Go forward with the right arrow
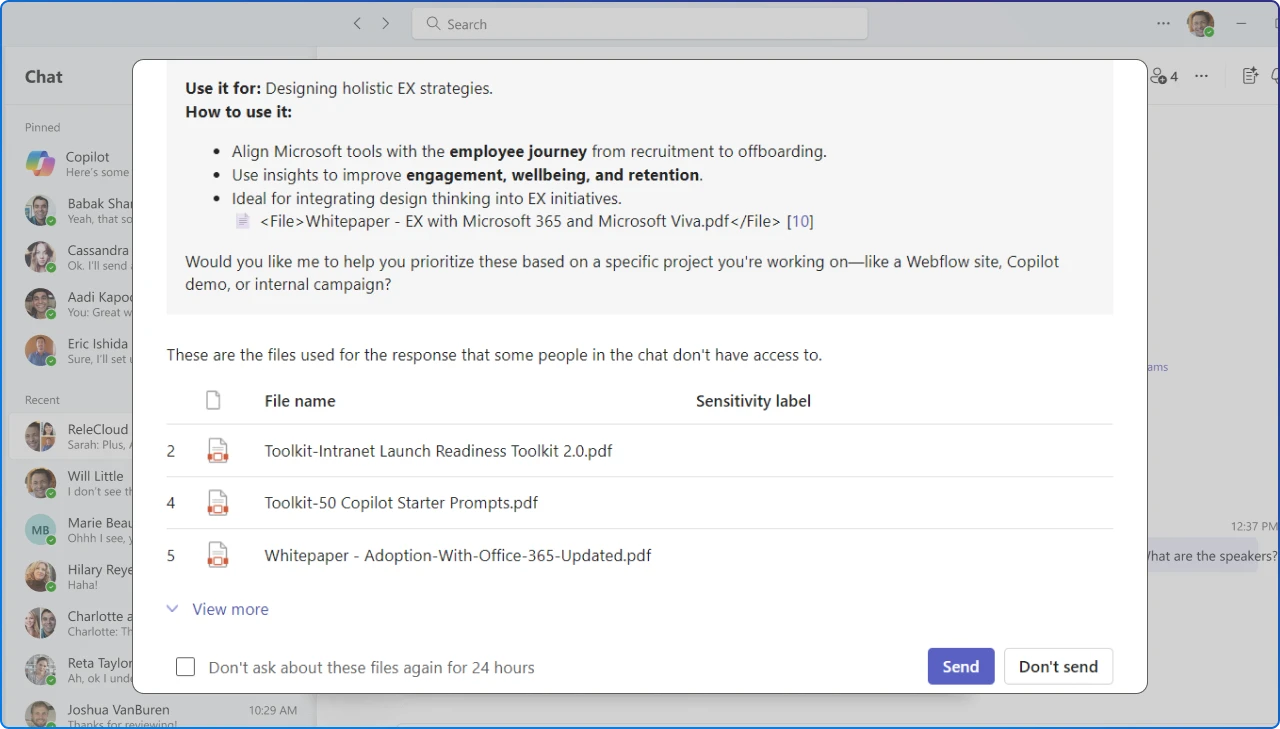 pyautogui.click(x=386, y=23)
